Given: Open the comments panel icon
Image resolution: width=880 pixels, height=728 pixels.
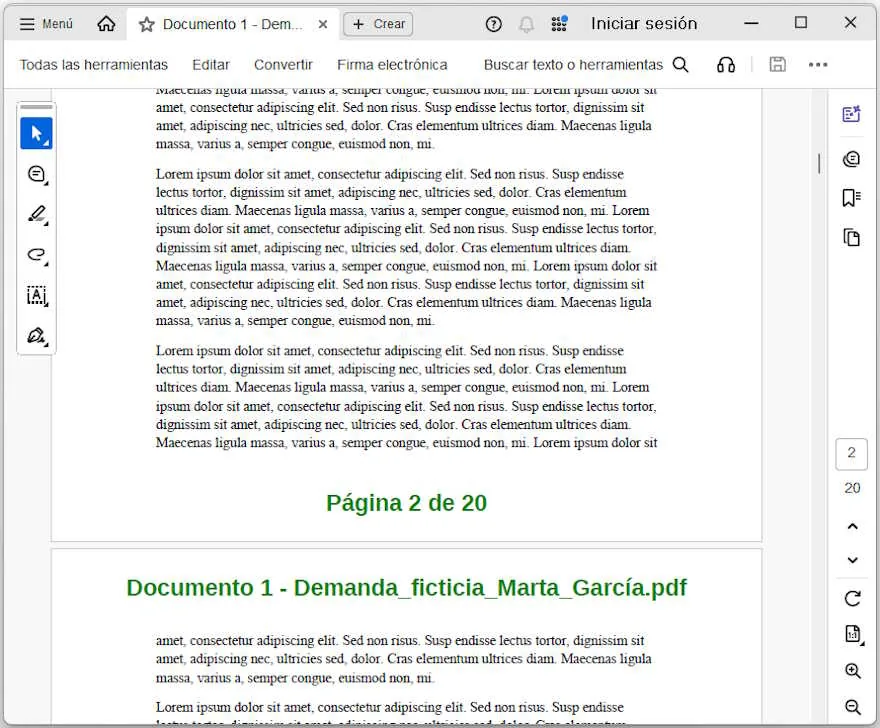Looking at the screenshot, I should (x=851, y=159).
